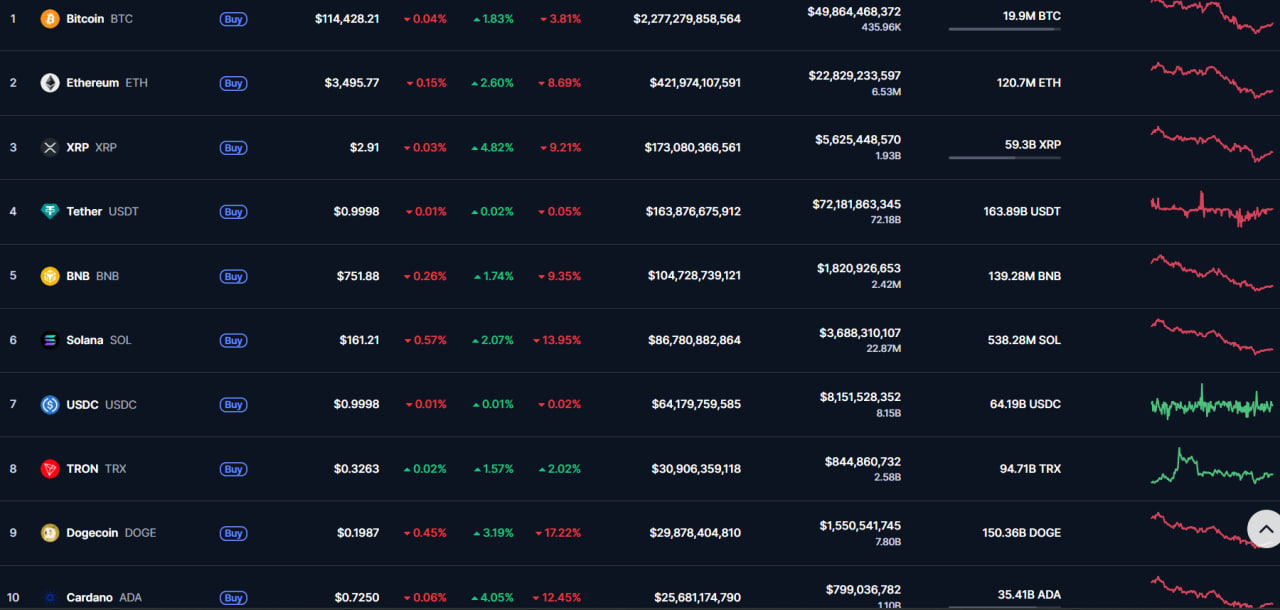Viewport: 1280px width, 610px height.
Task: Click Dogecoin 7d change 17.22%
Action: (x=557, y=533)
